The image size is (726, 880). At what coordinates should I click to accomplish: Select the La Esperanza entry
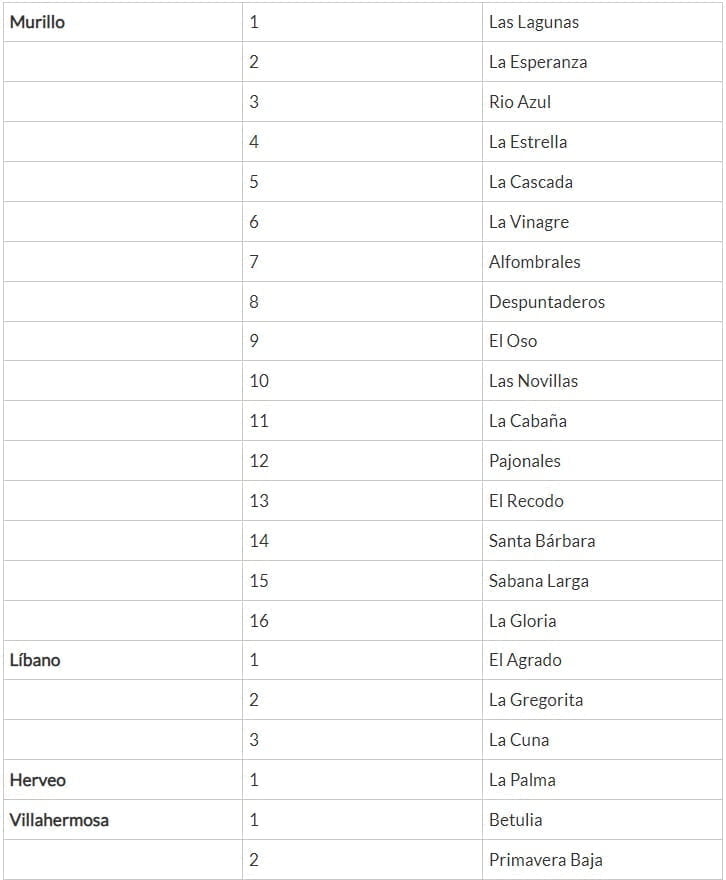pyautogui.click(x=538, y=62)
